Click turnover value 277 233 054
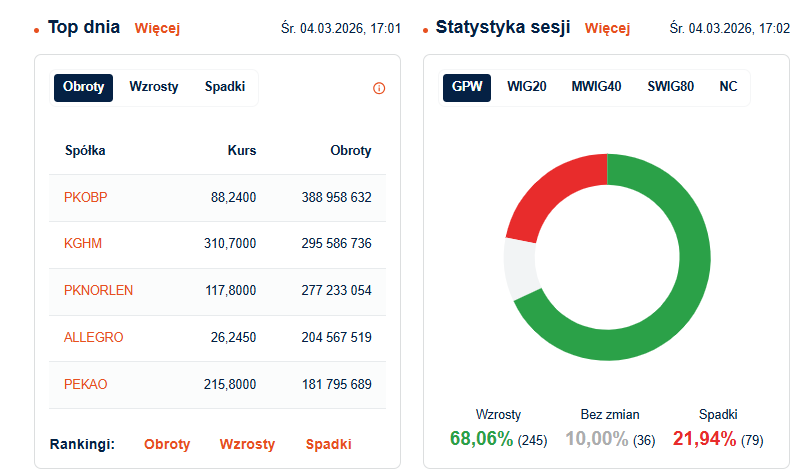The width and height of the screenshot is (811, 470). (337, 291)
